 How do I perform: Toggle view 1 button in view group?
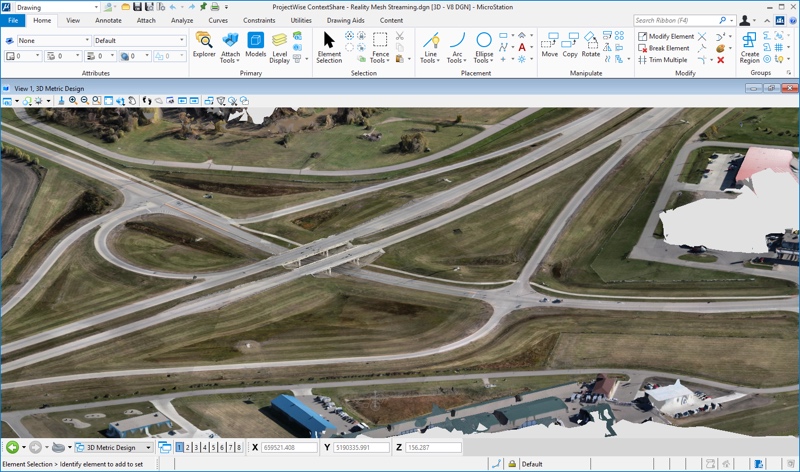179,448
